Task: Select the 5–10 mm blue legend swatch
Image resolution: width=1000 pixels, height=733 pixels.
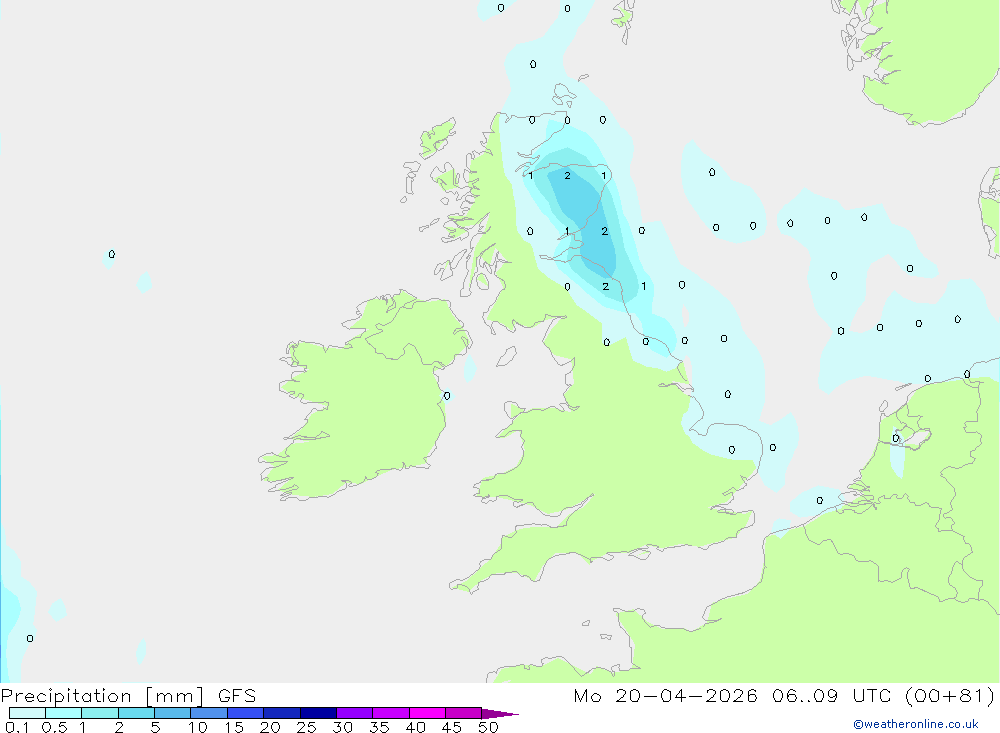Action: [172, 713]
